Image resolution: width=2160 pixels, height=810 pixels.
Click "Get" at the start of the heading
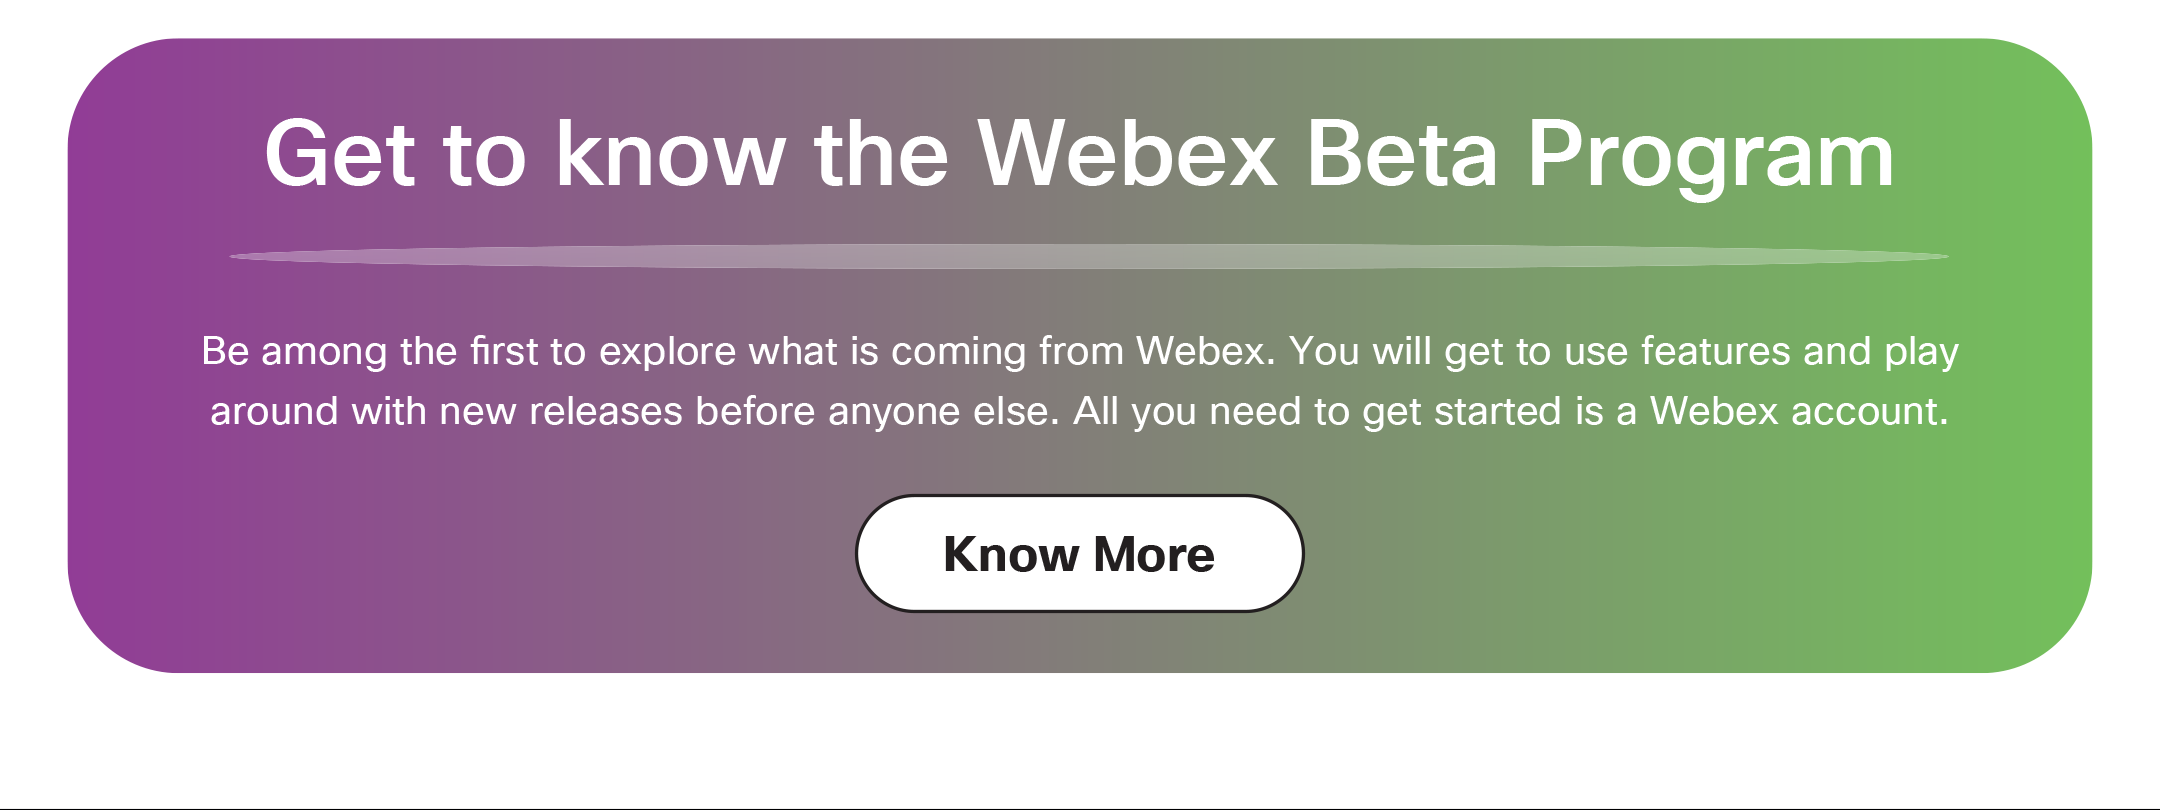click(340, 153)
